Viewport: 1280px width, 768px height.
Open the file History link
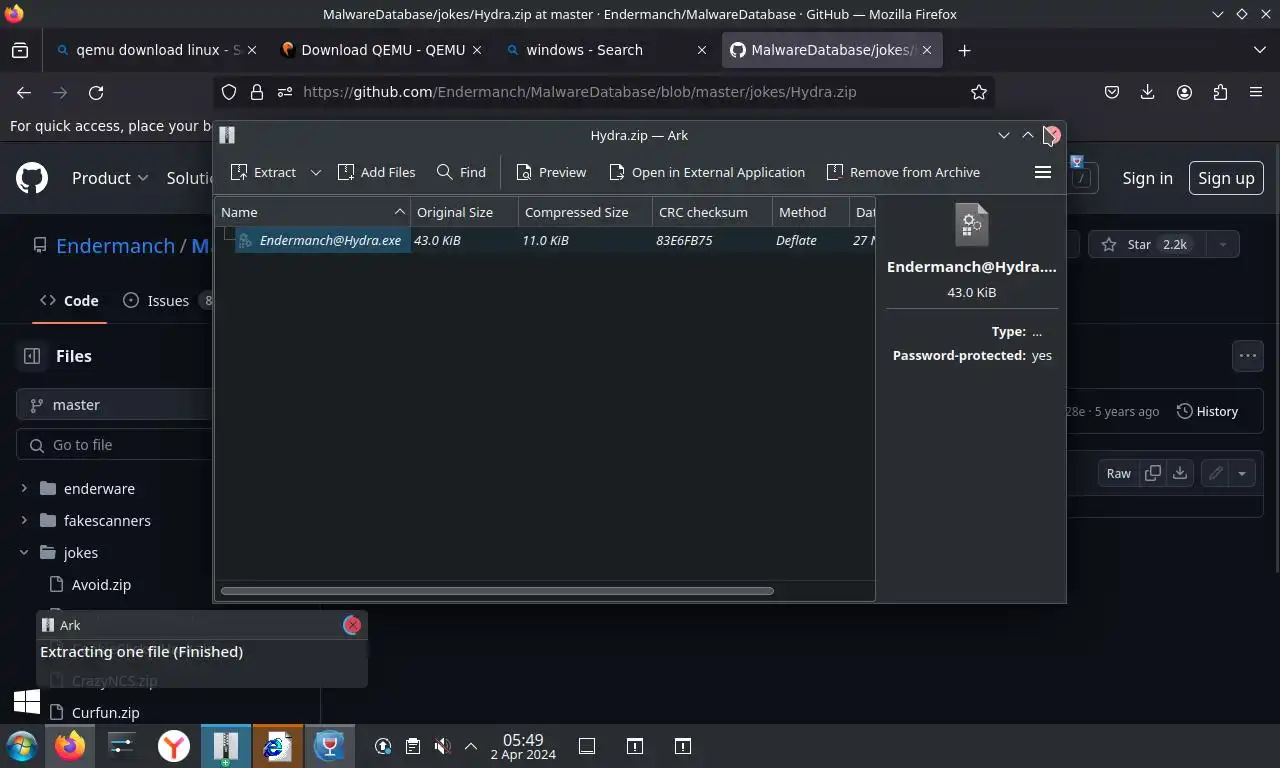(x=1207, y=411)
